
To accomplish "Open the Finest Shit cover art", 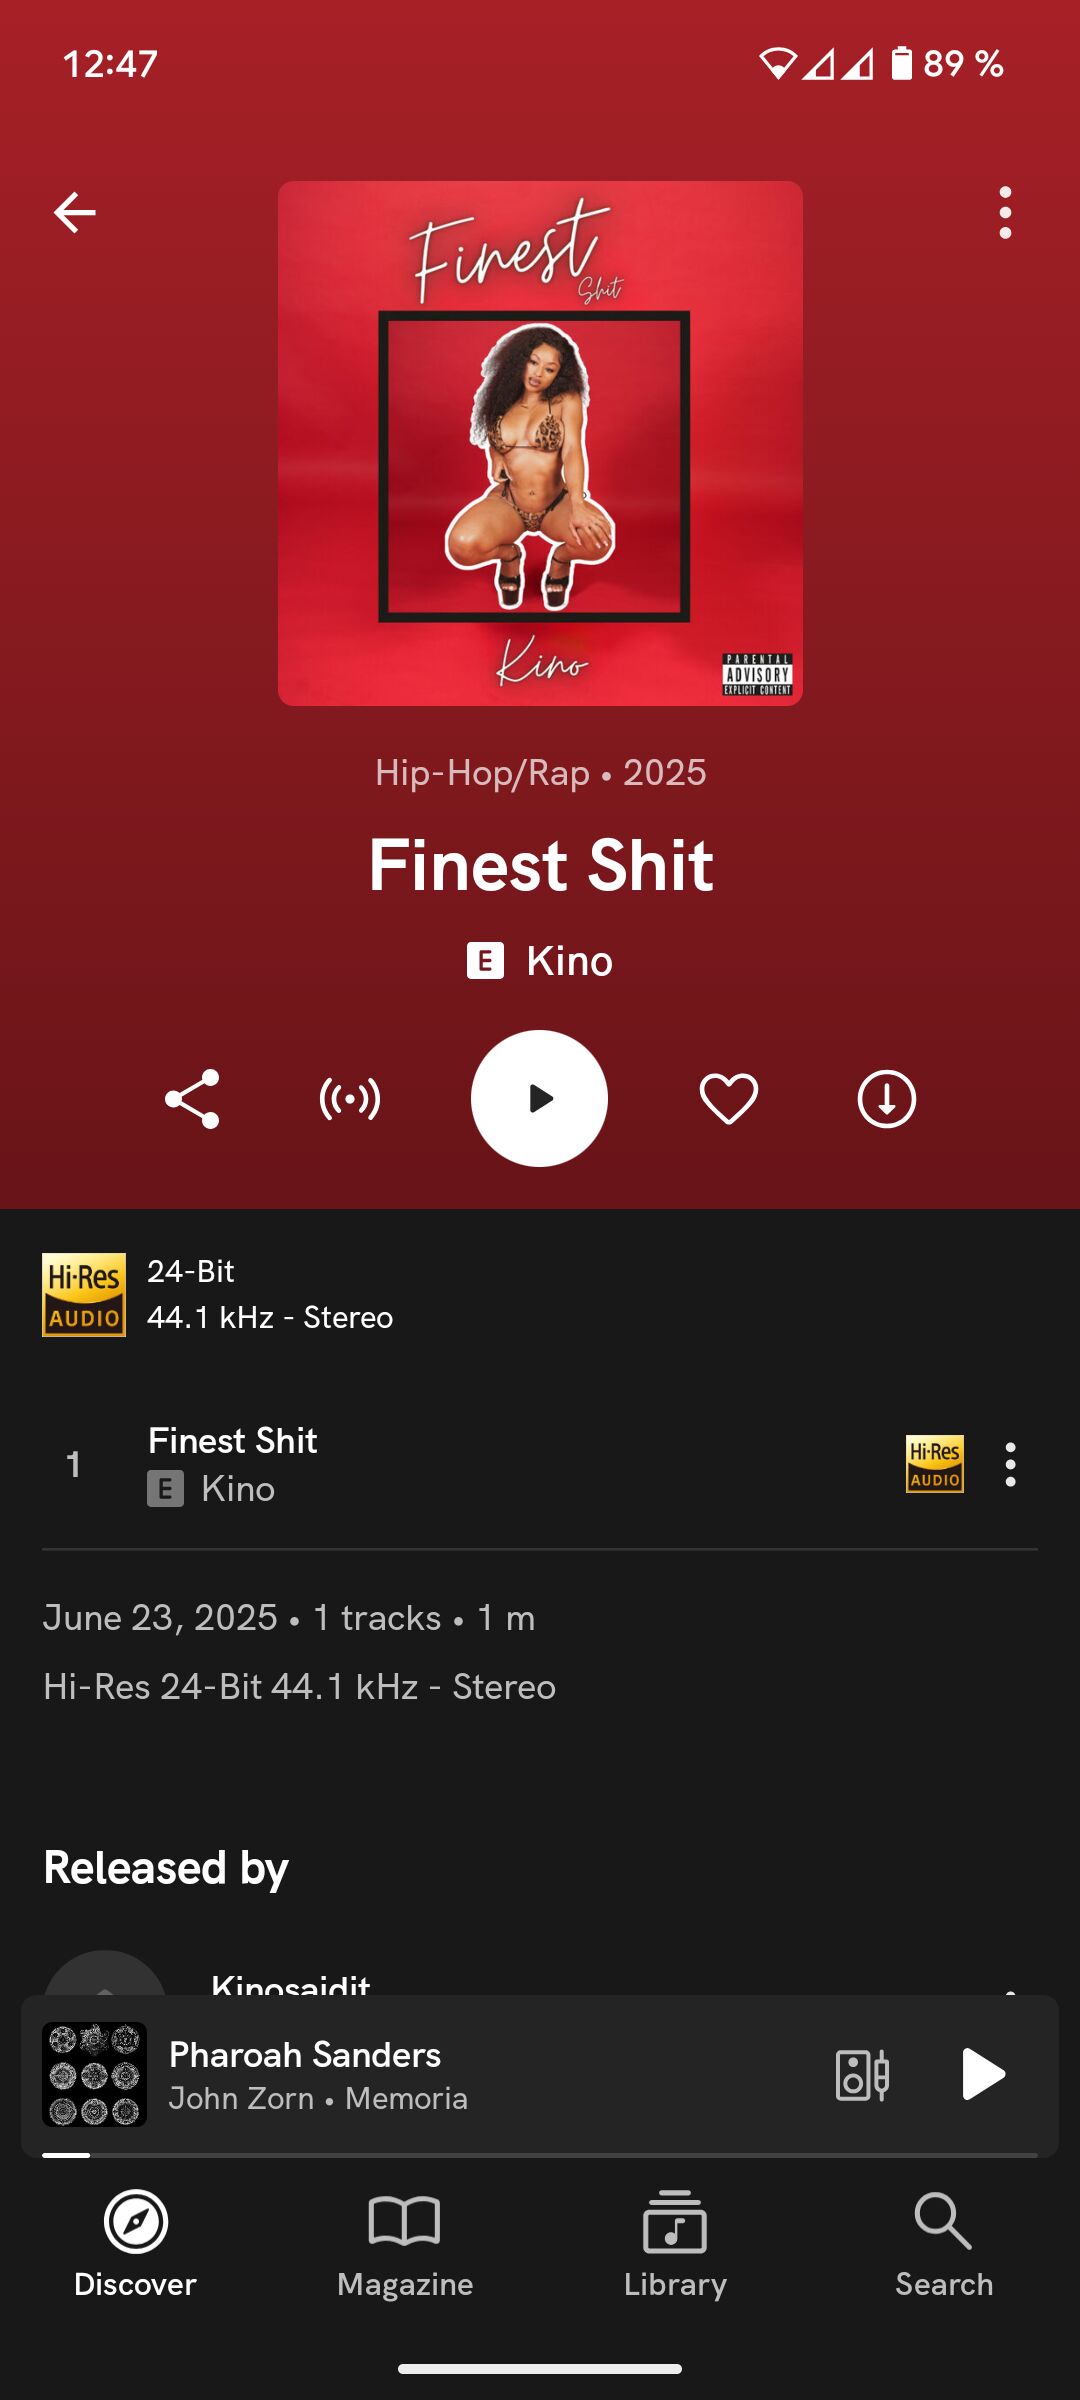I will pyautogui.click(x=540, y=443).
